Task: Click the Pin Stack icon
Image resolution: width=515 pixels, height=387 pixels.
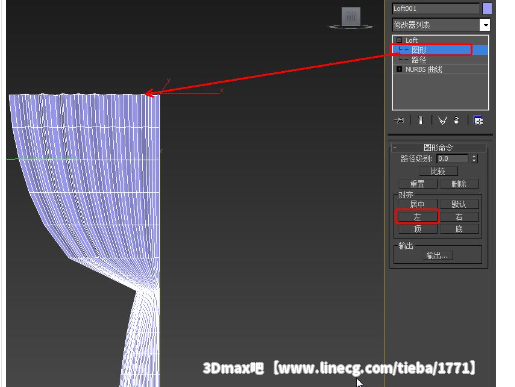Action: [399, 120]
